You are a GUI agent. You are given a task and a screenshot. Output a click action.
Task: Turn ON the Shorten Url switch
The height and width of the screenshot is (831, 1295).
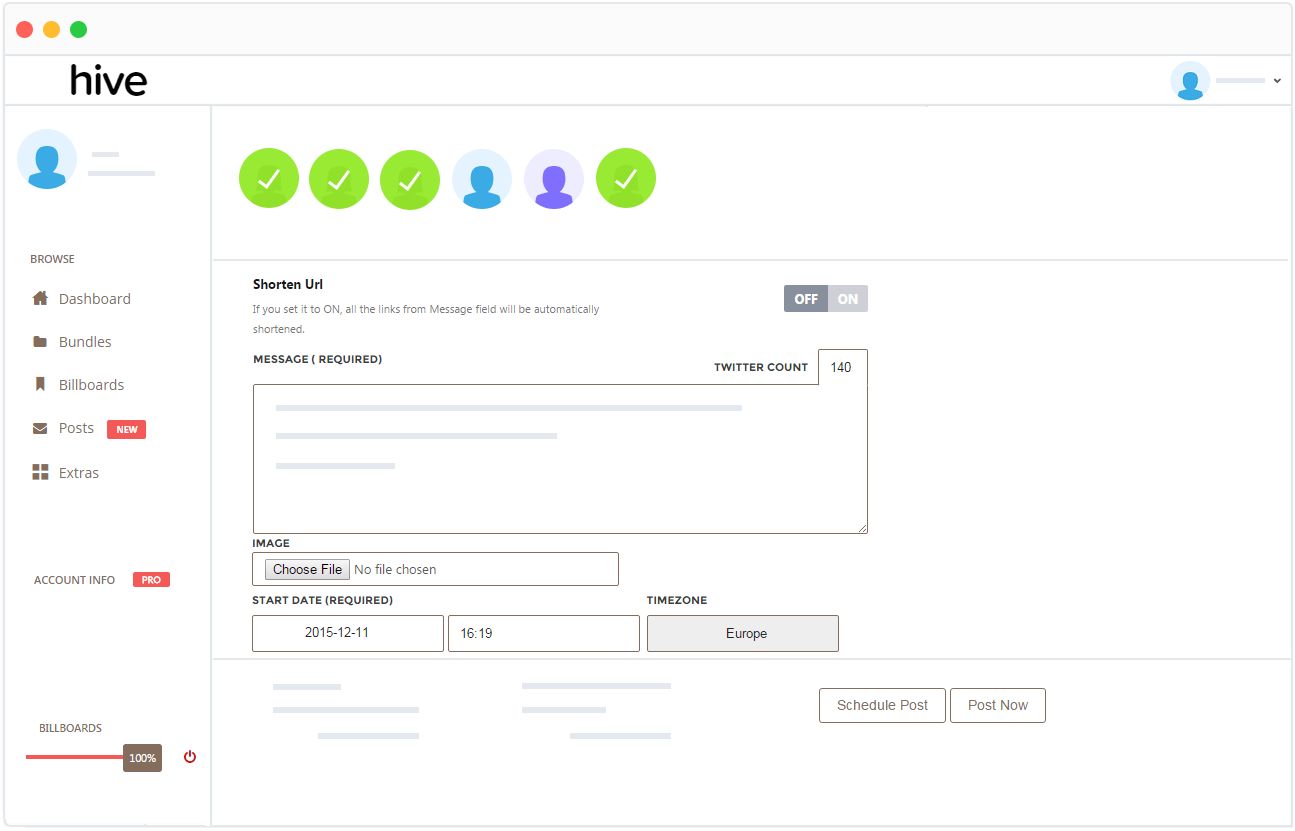[847, 298]
